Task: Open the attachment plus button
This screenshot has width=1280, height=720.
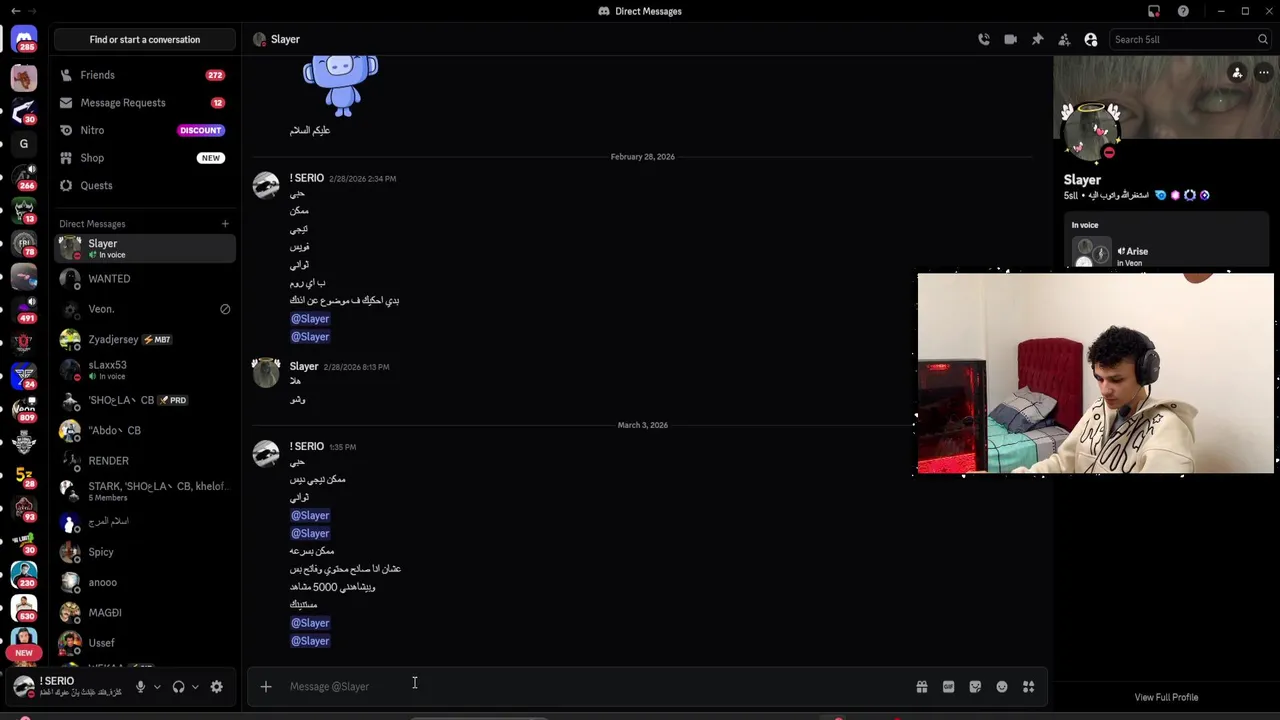Action: click(266, 687)
